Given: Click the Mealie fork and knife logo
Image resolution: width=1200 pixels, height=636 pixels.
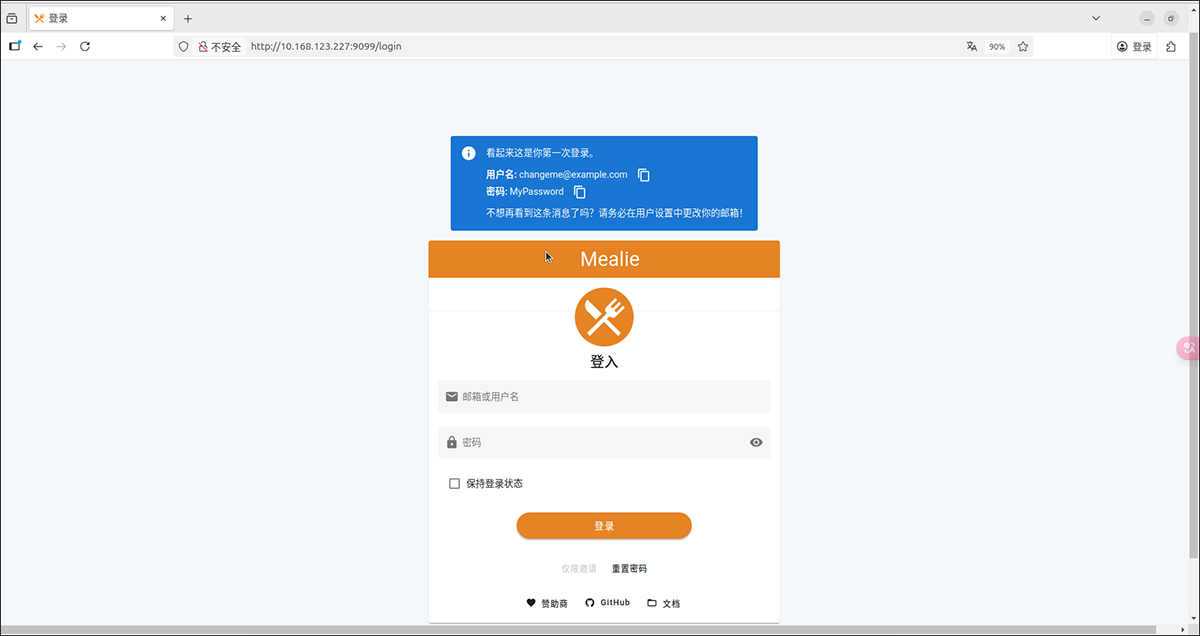Looking at the screenshot, I should 604,317.
